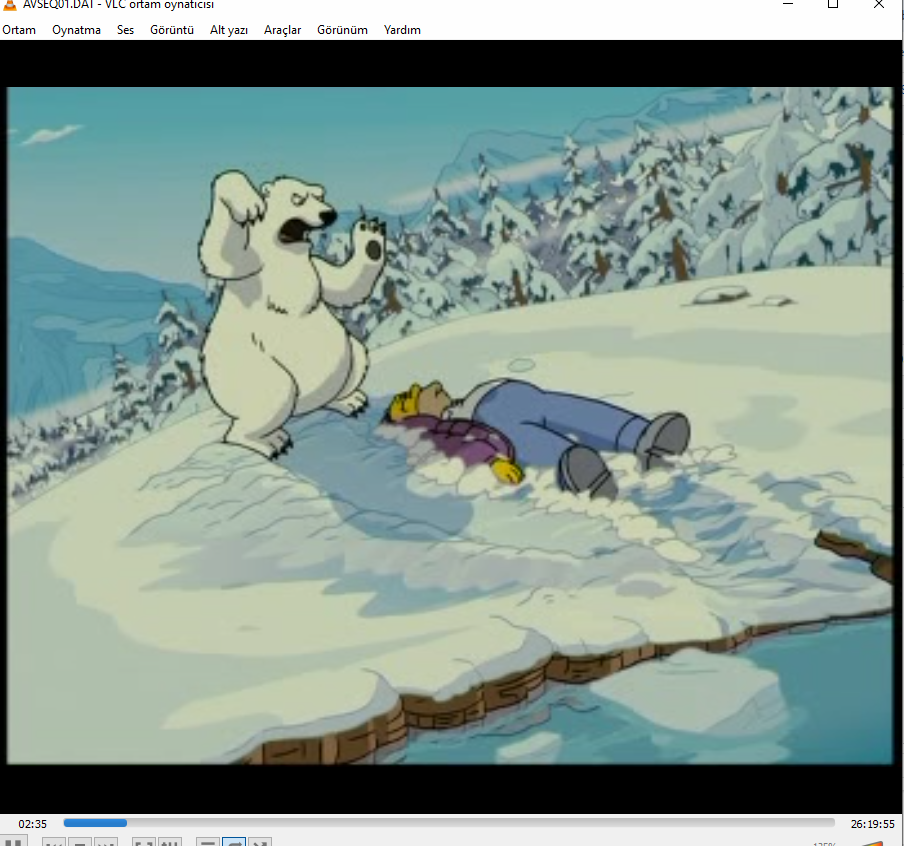The height and width of the screenshot is (846, 904).
Task: Skip to the next media item
Action: [106, 843]
